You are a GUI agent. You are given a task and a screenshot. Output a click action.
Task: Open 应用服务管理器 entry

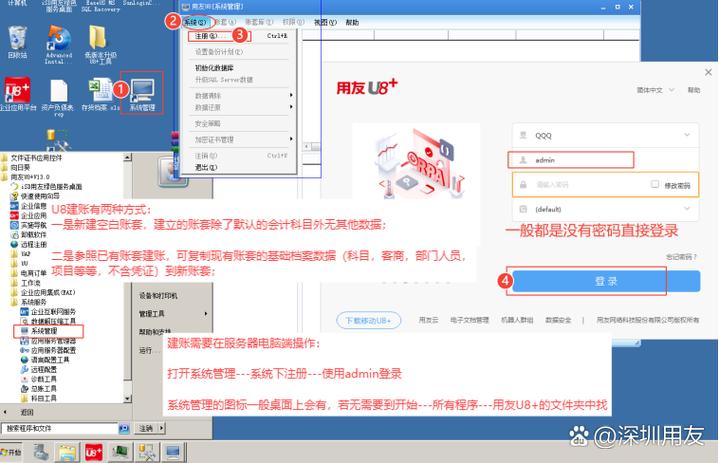pos(49,341)
